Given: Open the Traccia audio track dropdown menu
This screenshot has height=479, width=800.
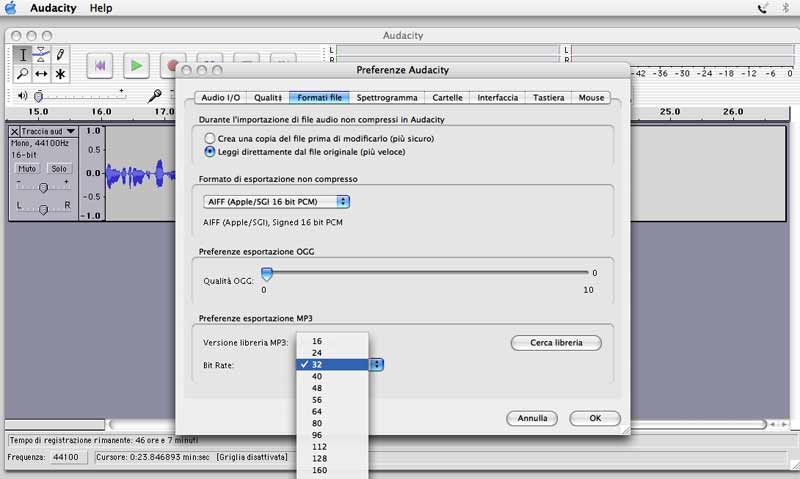Looking at the screenshot, I should tap(48, 132).
